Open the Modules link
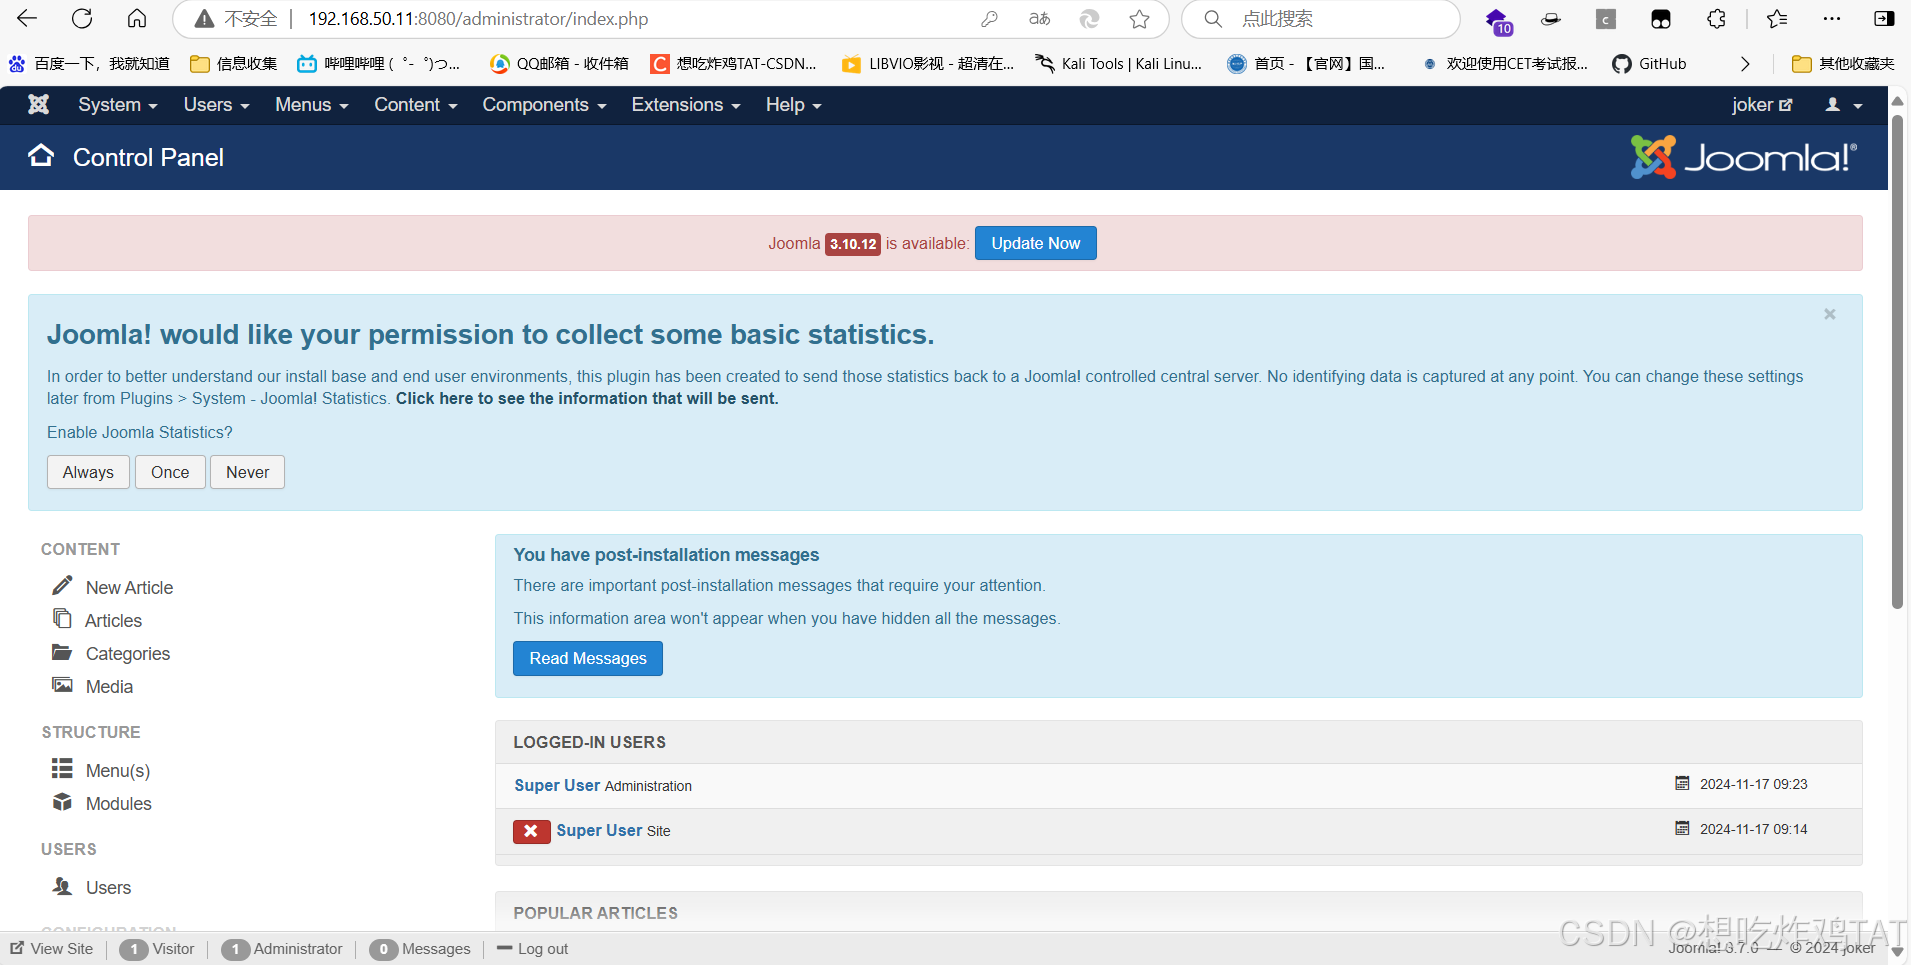This screenshot has height=965, width=1911. click(118, 803)
